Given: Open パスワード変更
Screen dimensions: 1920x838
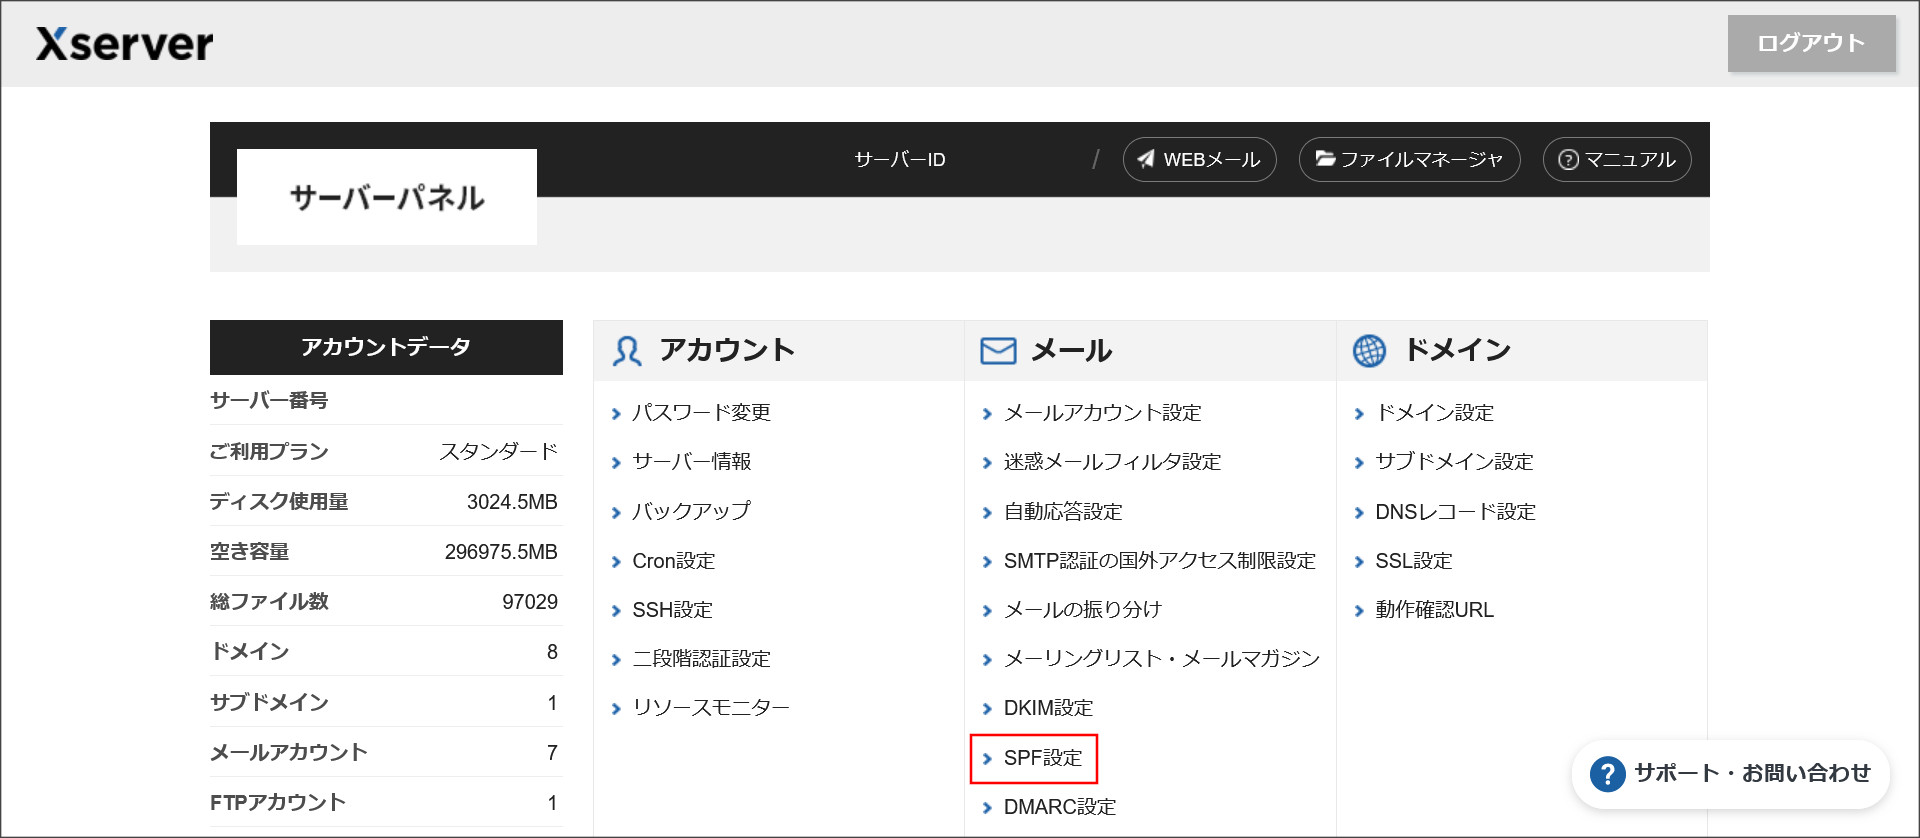Looking at the screenshot, I should (701, 413).
